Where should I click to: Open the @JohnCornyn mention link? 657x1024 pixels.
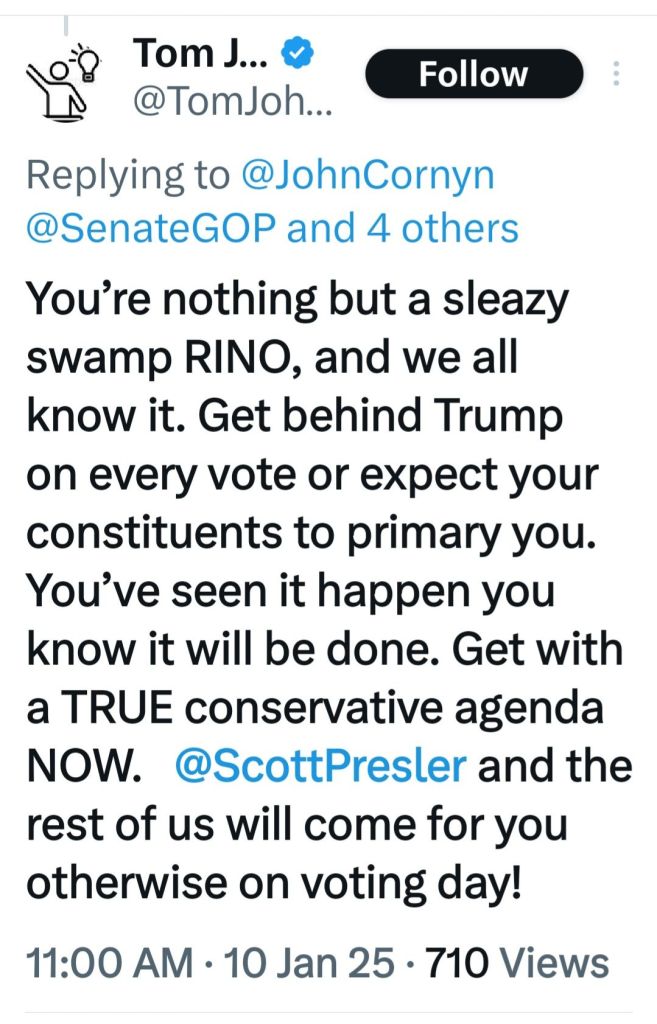click(x=368, y=175)
